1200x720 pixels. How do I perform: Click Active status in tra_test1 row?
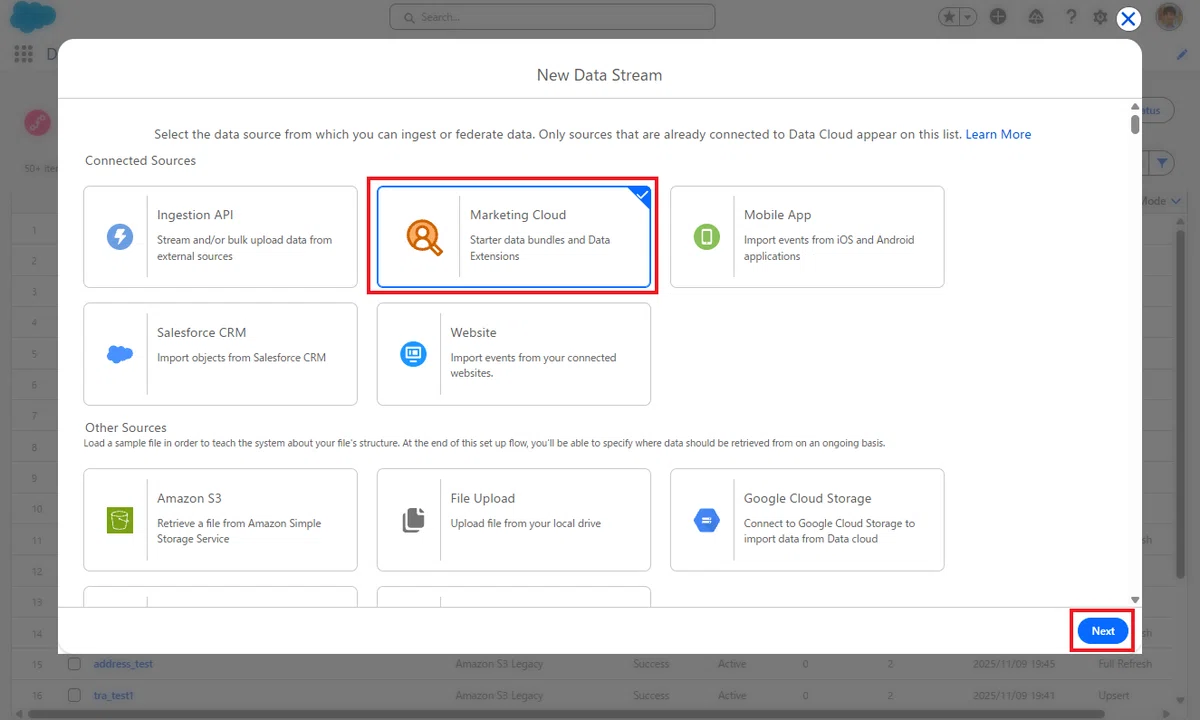tap(732, 695)
